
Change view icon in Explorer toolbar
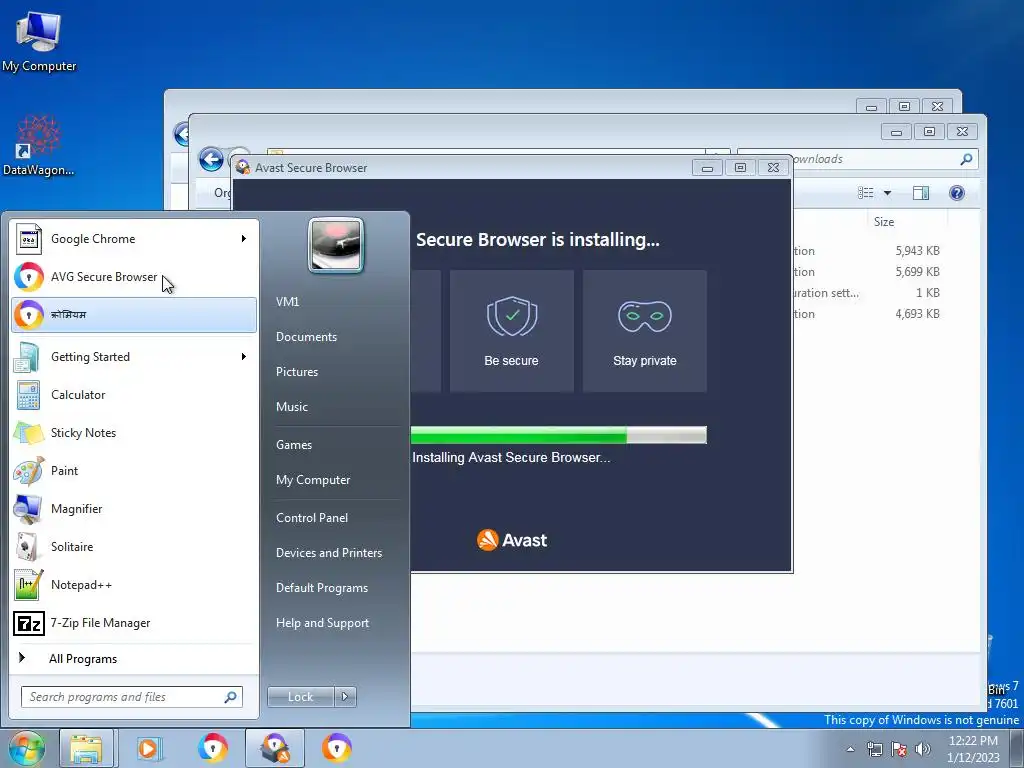(865, 193)
